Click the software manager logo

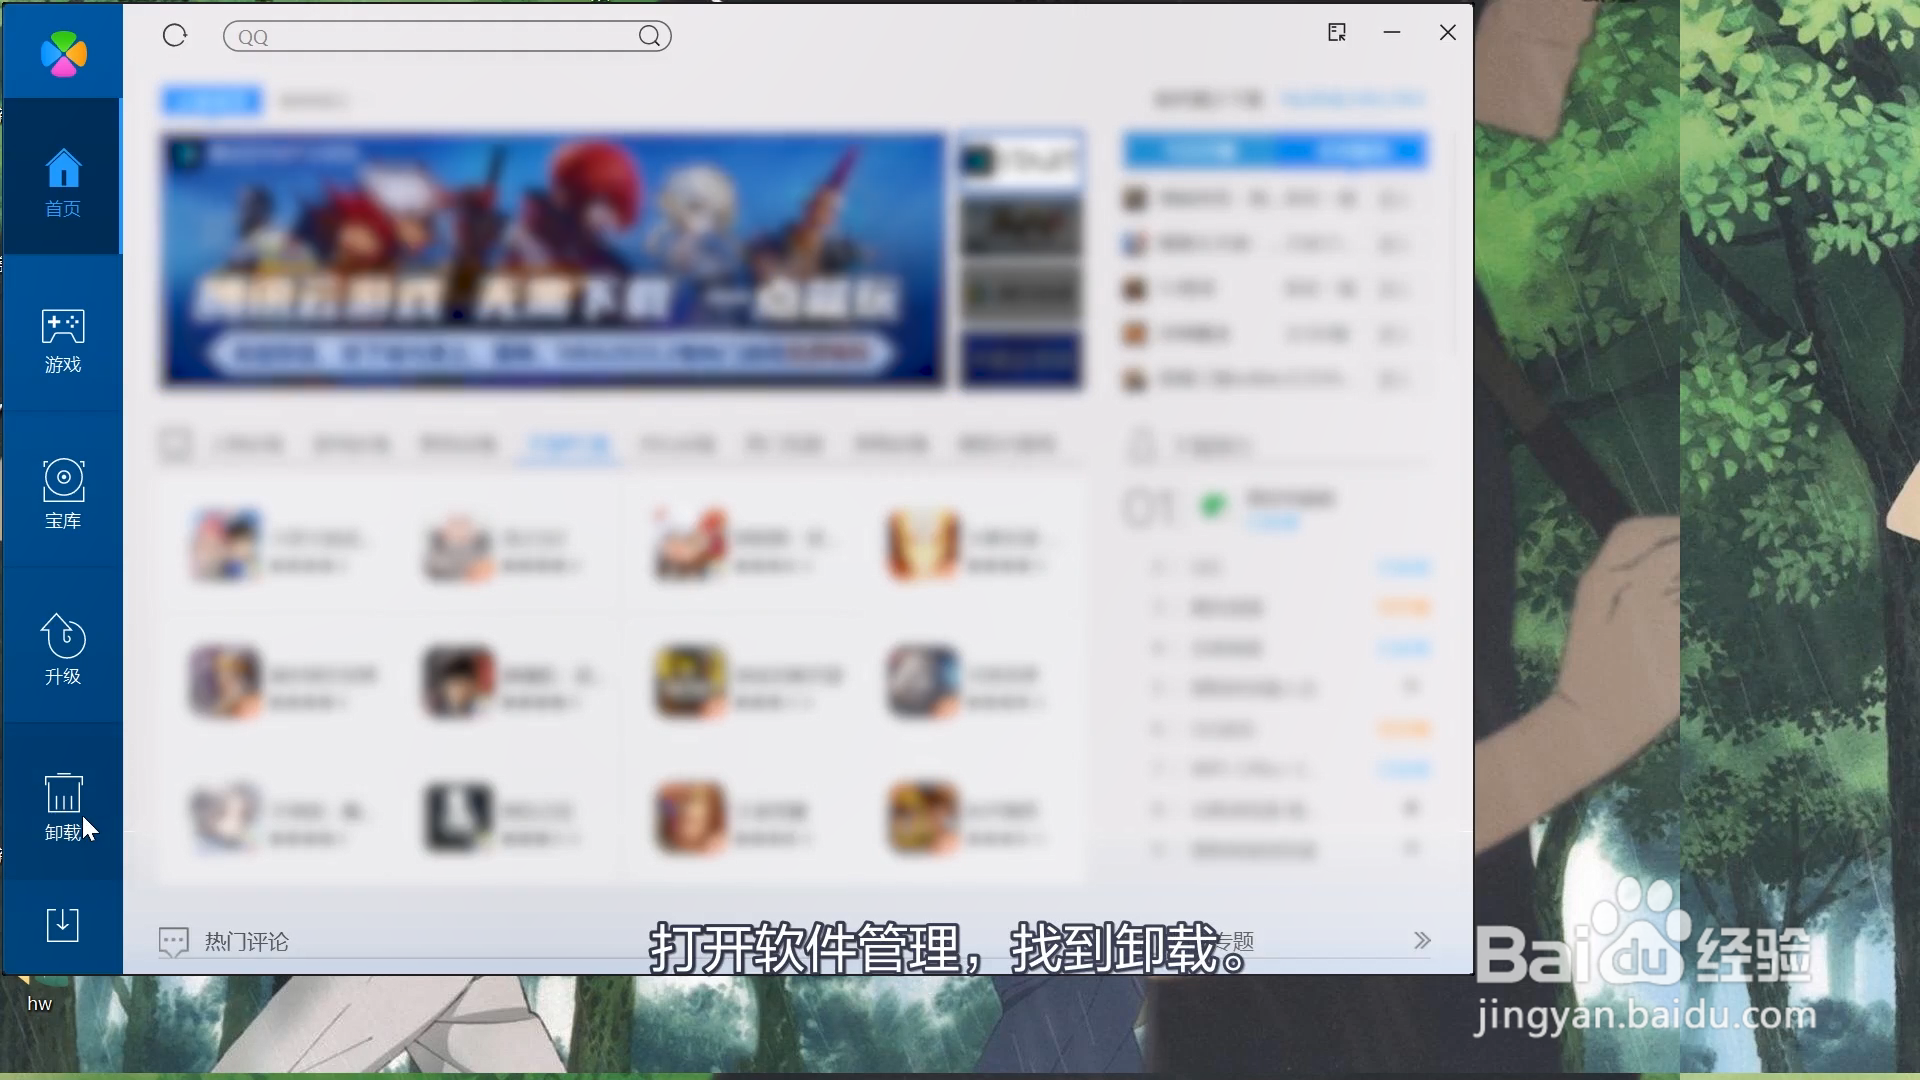click(x=63, y=53)
